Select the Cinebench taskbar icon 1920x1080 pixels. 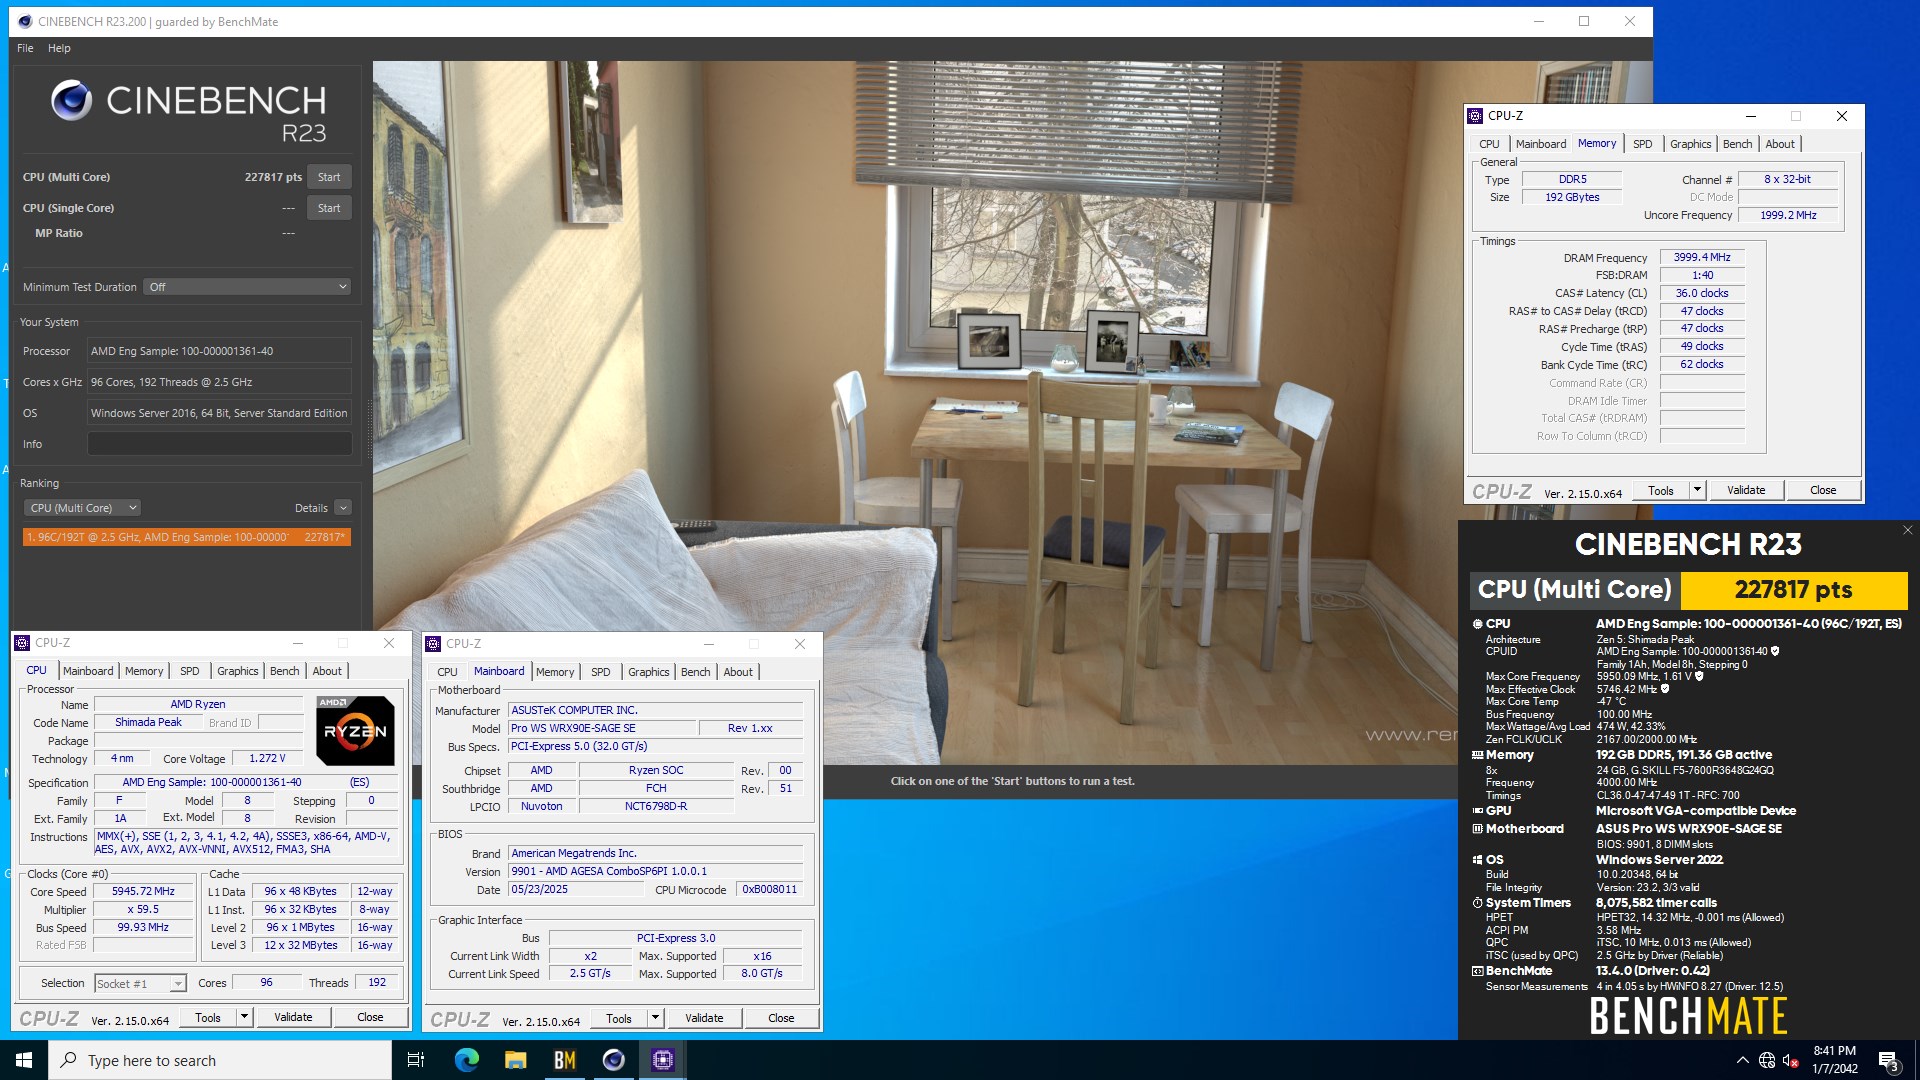pos(613,1060)
